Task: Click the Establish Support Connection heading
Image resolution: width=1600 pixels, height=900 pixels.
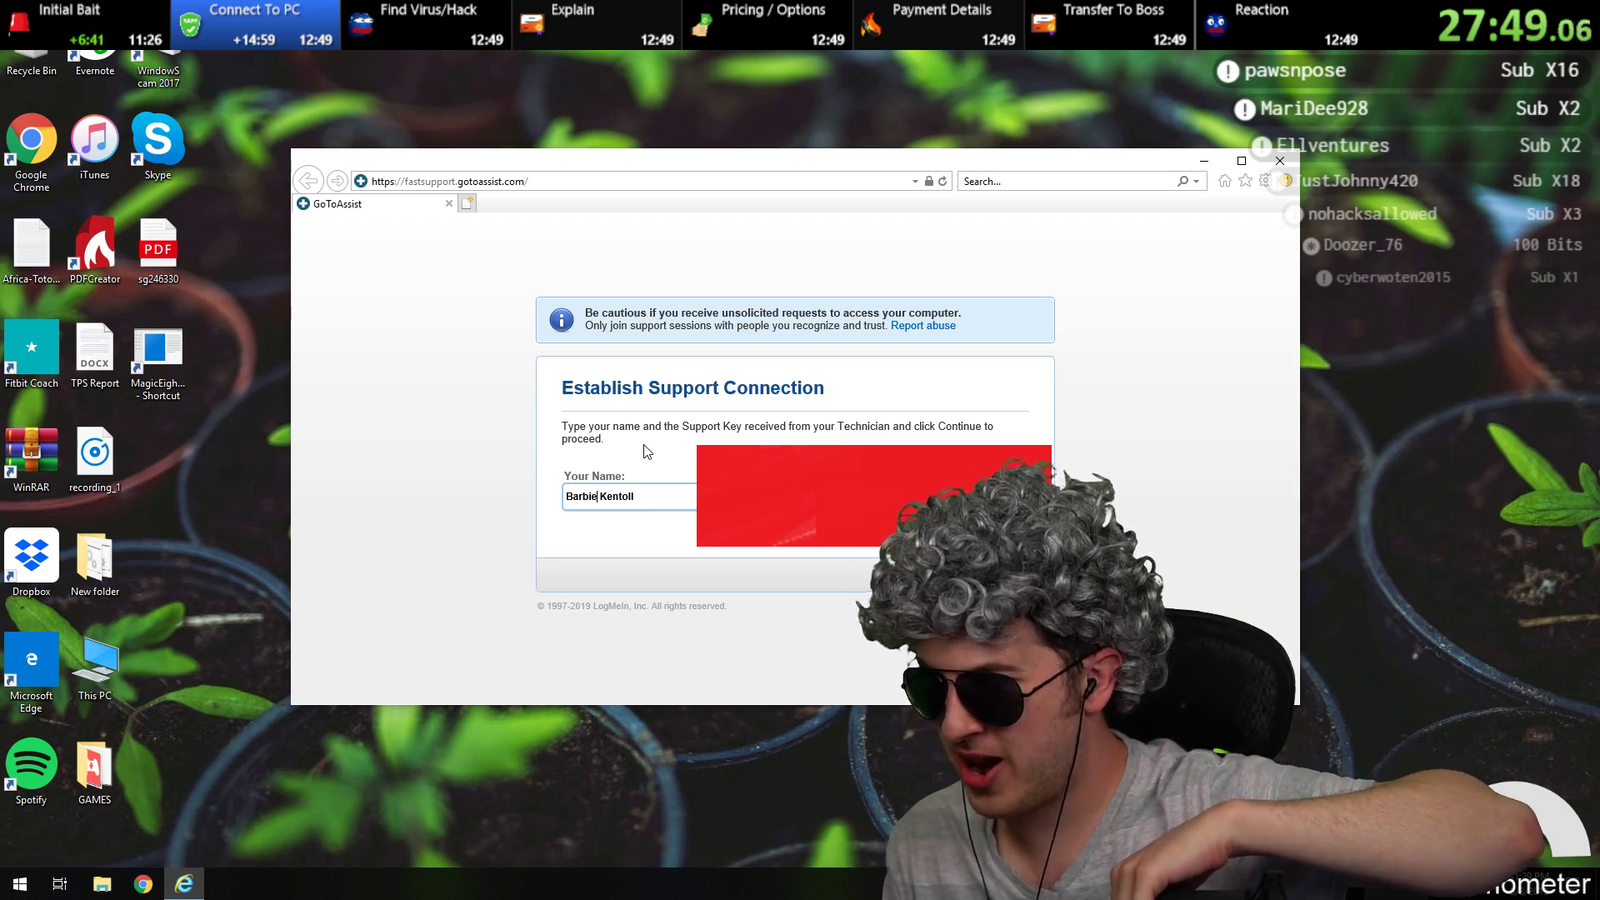Action: [693, 388]
